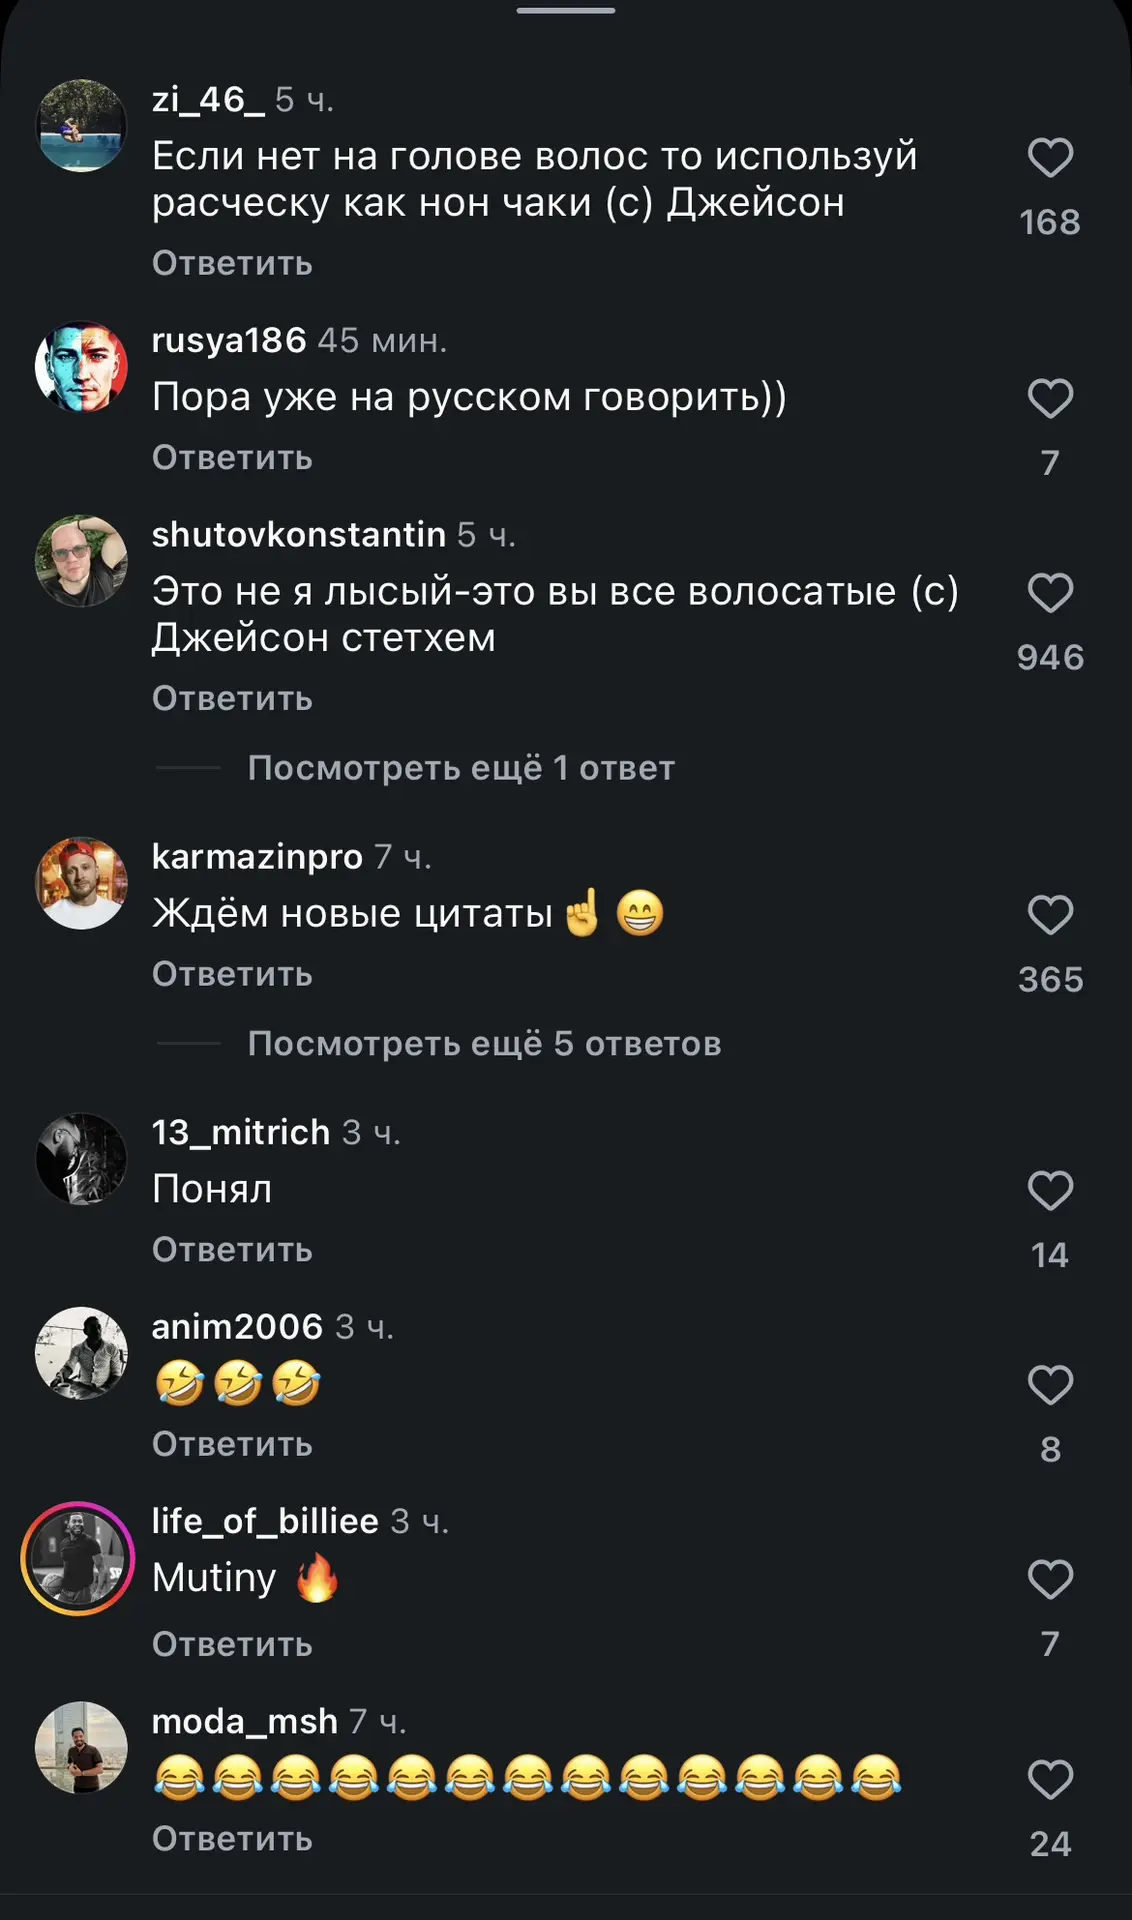Like karmazinpro's comment about new quotes
1132x1920 pixels.
point(1050,915)
